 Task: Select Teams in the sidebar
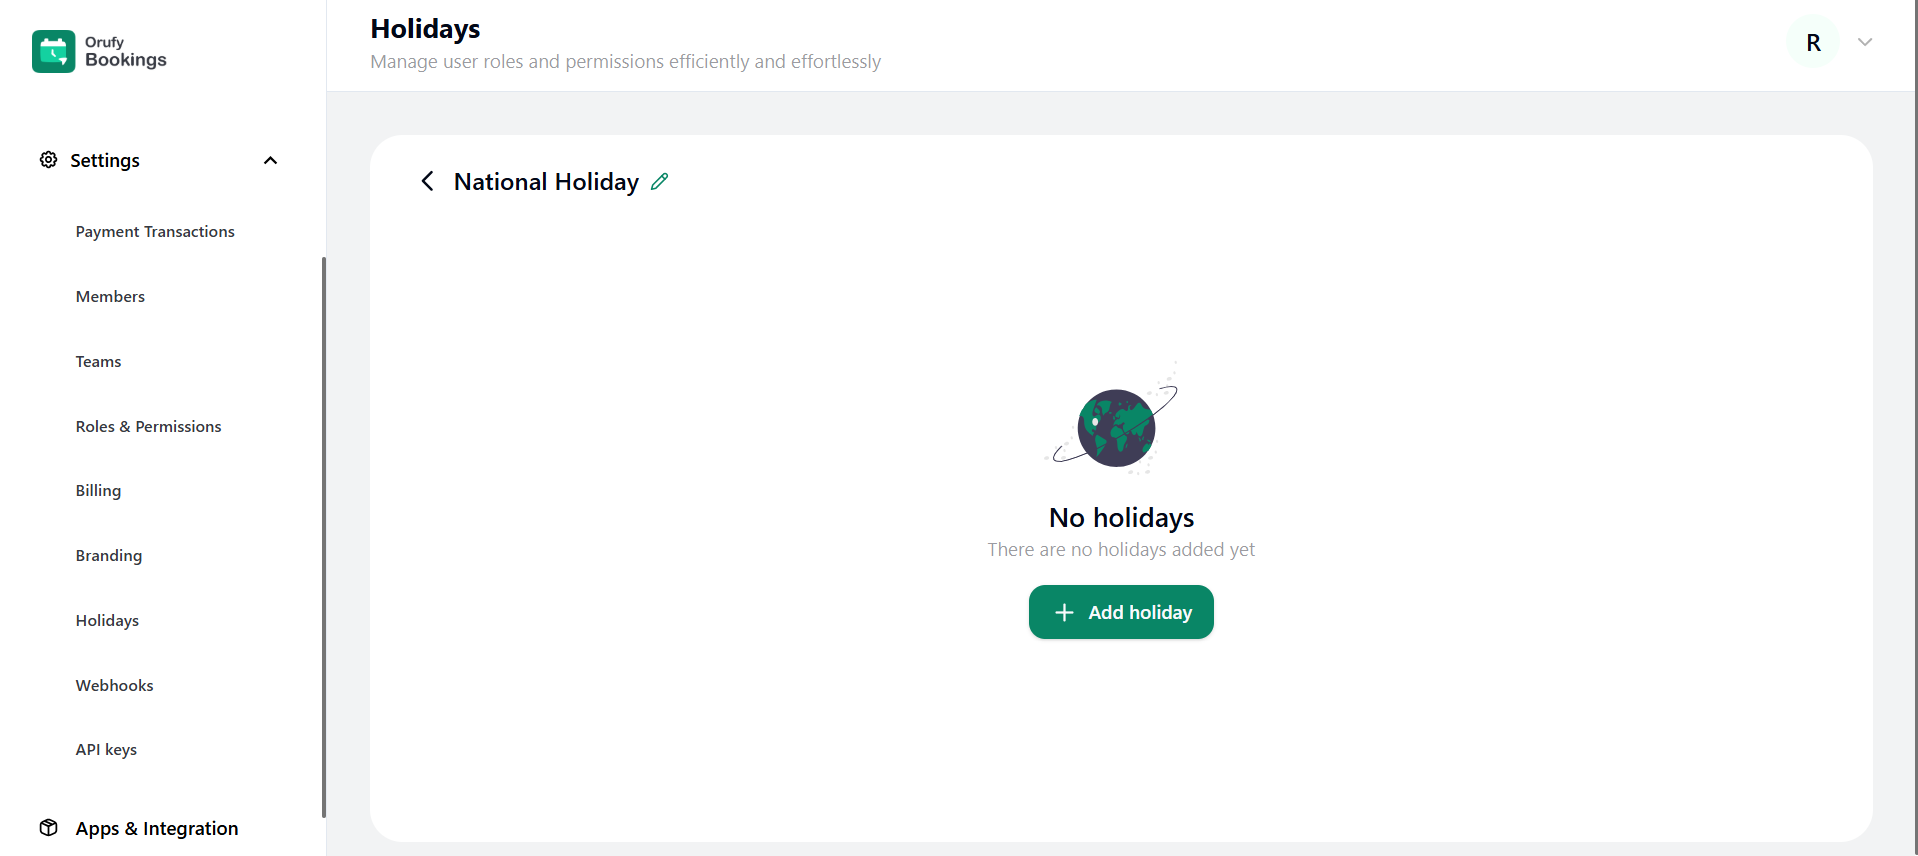(x=98, y=361)
